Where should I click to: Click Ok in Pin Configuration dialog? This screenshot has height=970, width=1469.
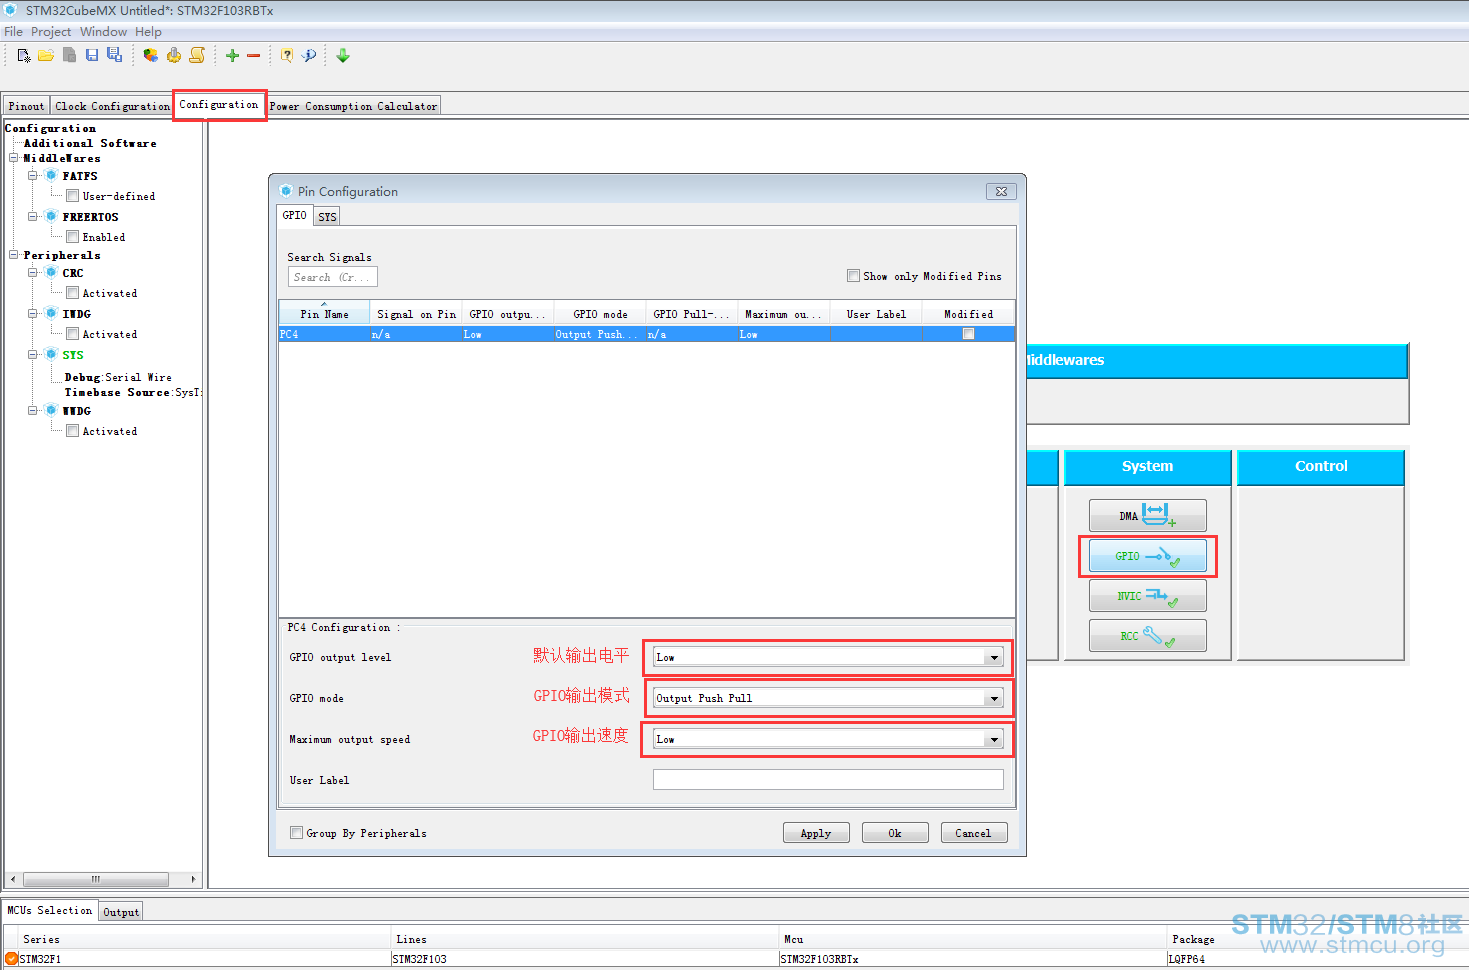click(895, 833)
